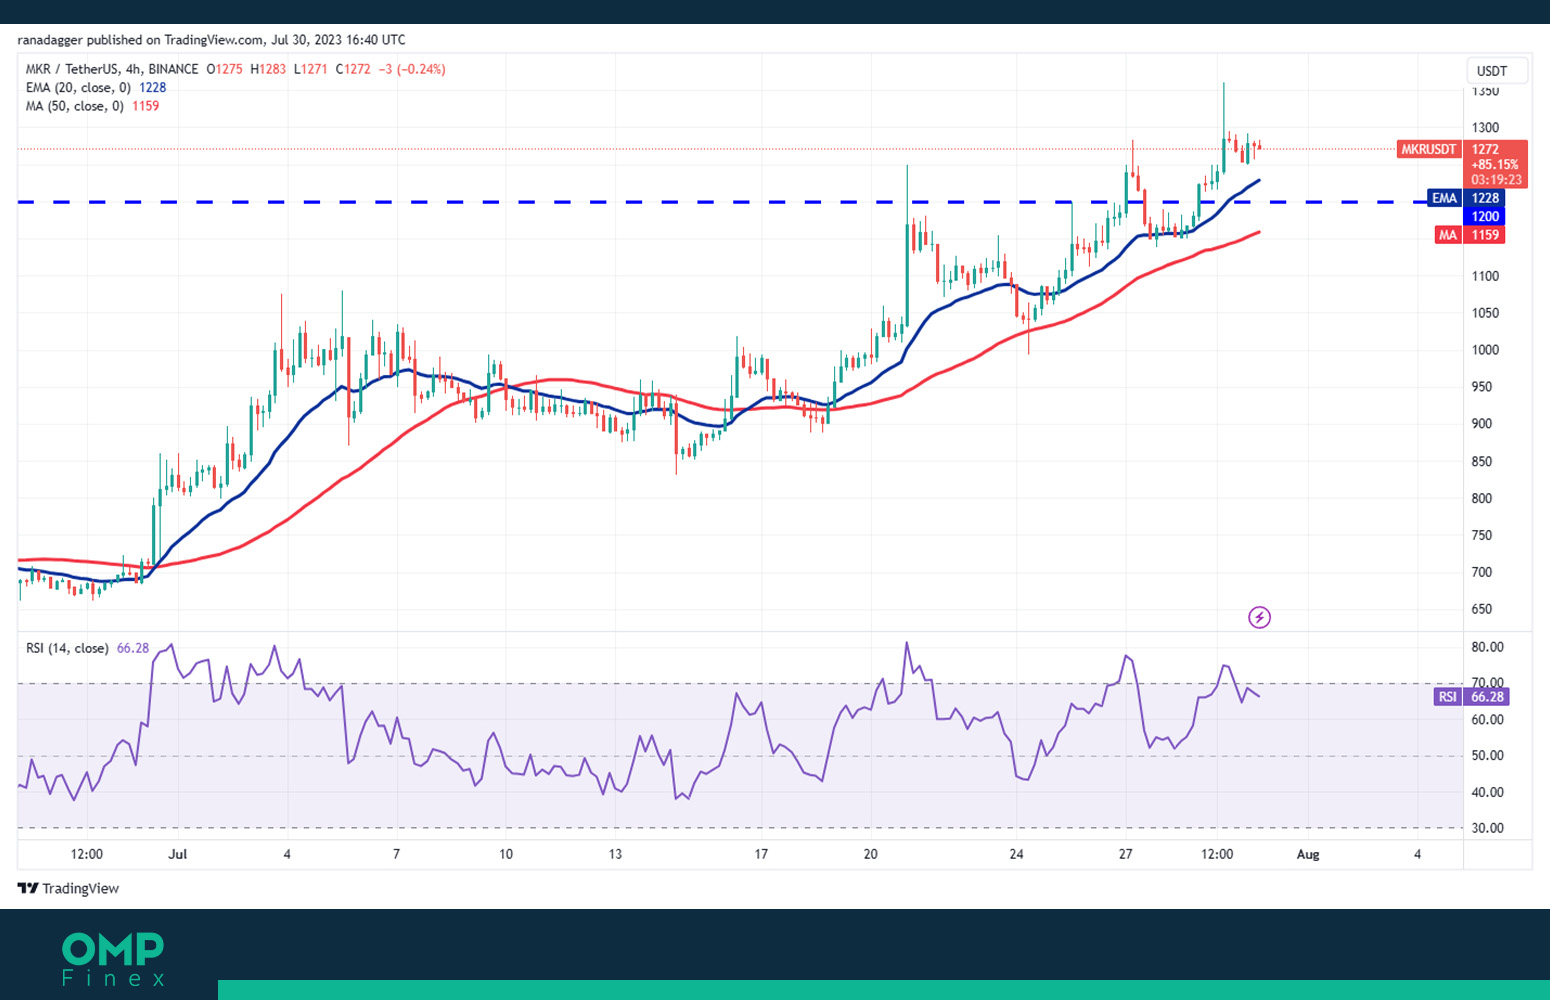Click the TradingView logo at the chart bottom
Screen dimensions: 1550x1000
tap(68, 888)
